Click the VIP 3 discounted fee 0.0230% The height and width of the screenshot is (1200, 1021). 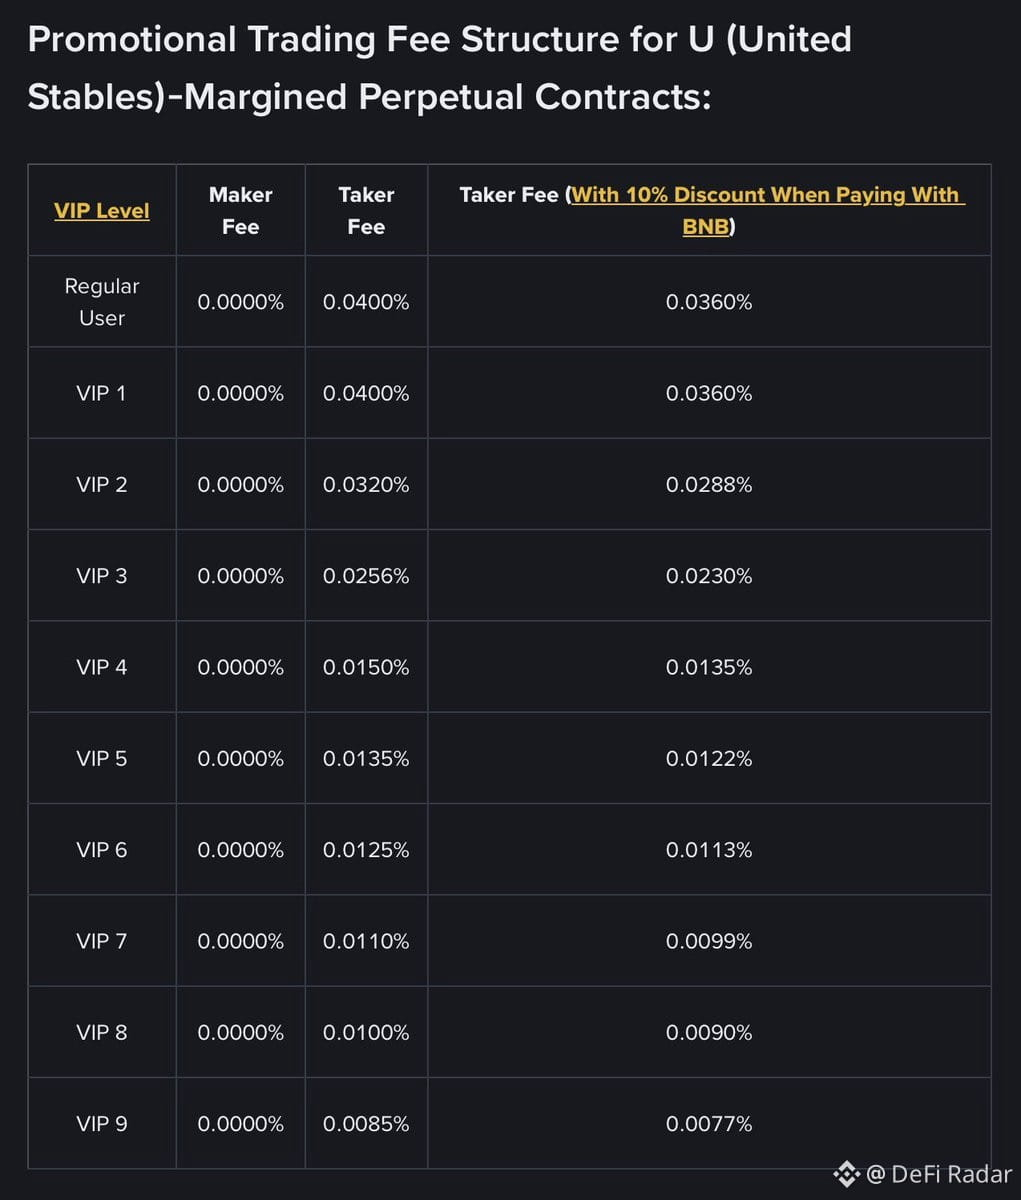tap(709, 576)
